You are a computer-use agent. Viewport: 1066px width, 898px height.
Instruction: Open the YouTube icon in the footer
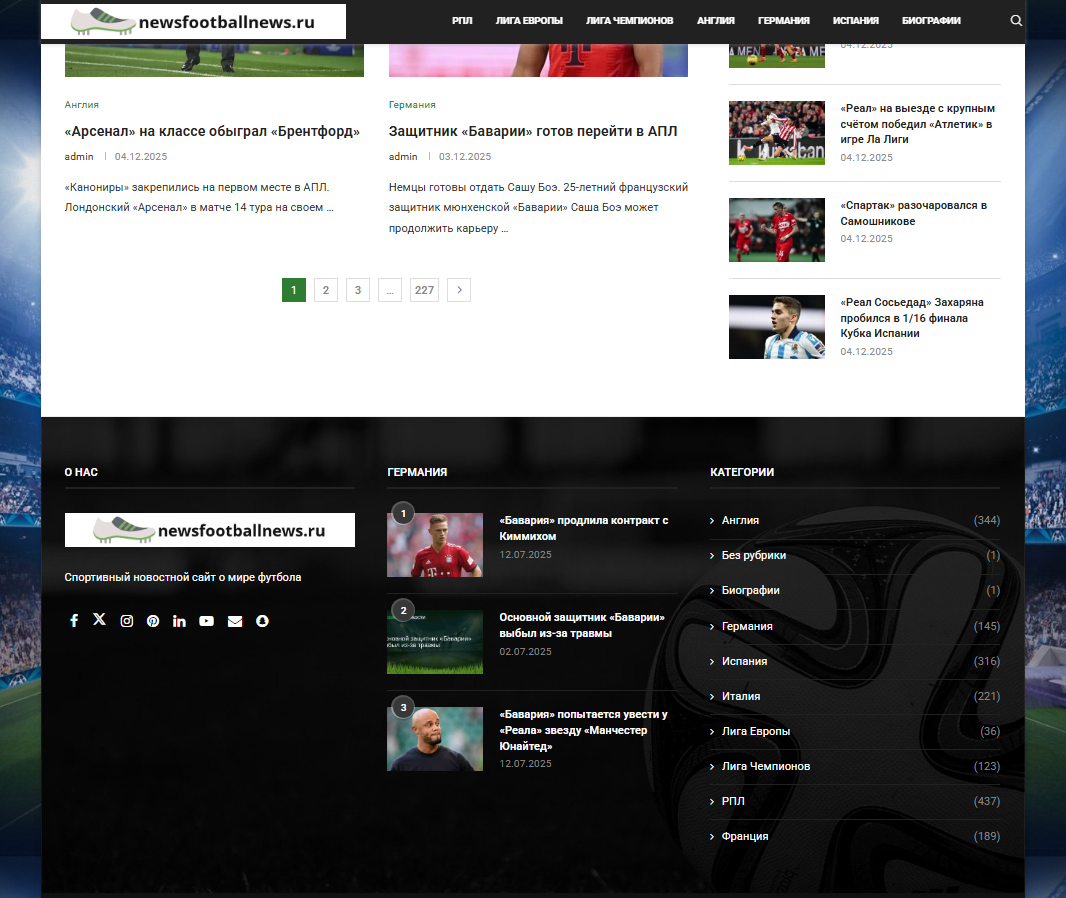[x=207, y=621]
